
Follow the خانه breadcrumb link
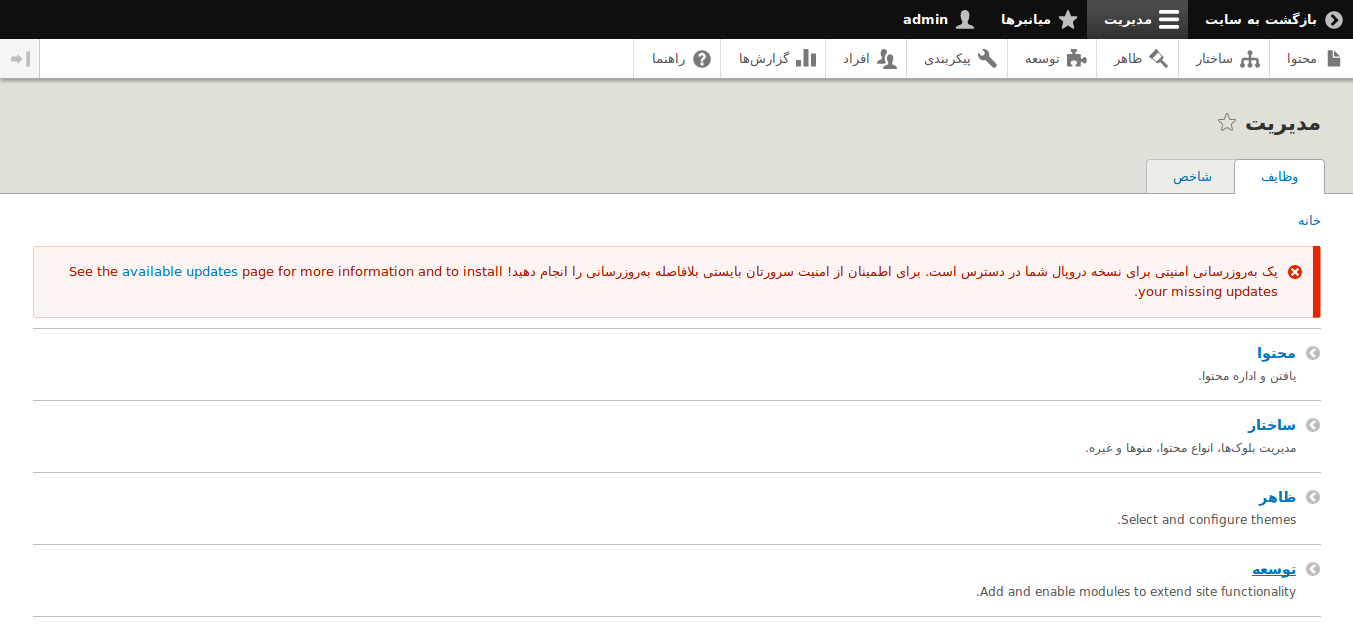click(x=1309, y=220)
